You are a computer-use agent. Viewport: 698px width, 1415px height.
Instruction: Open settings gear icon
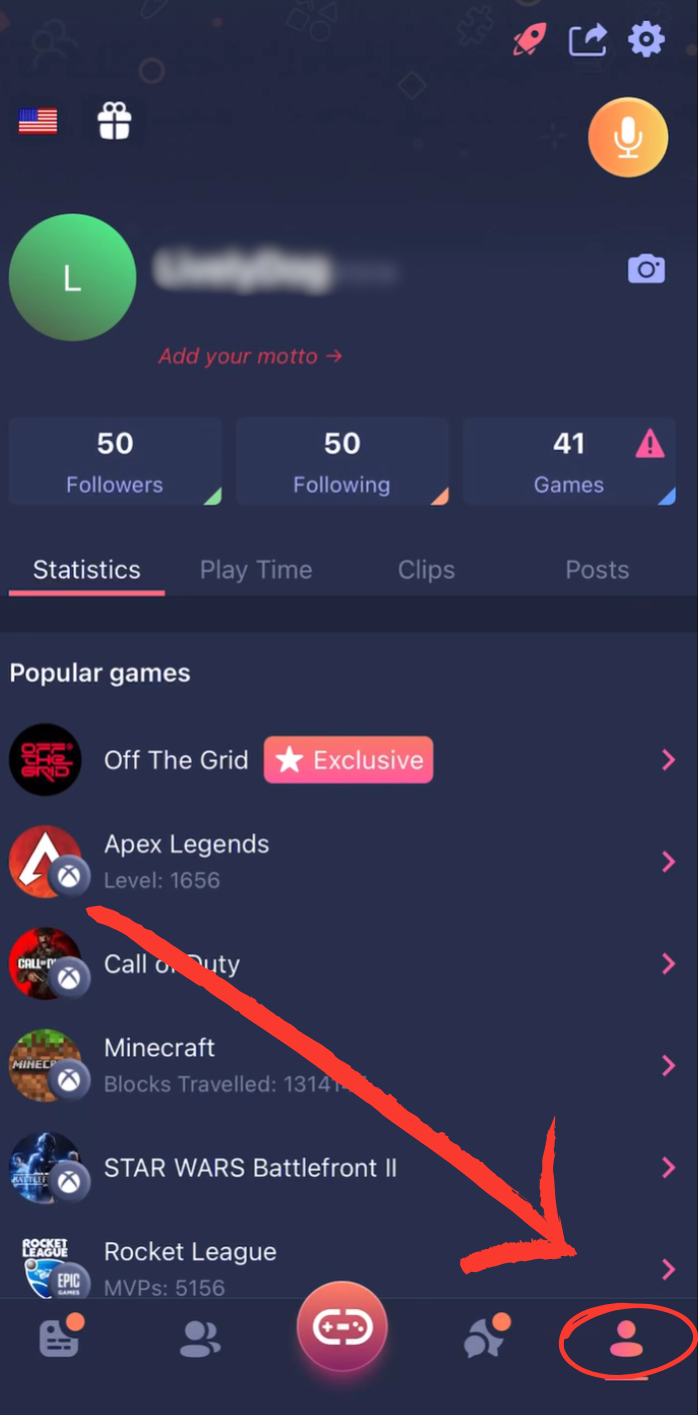pos(646,40)
